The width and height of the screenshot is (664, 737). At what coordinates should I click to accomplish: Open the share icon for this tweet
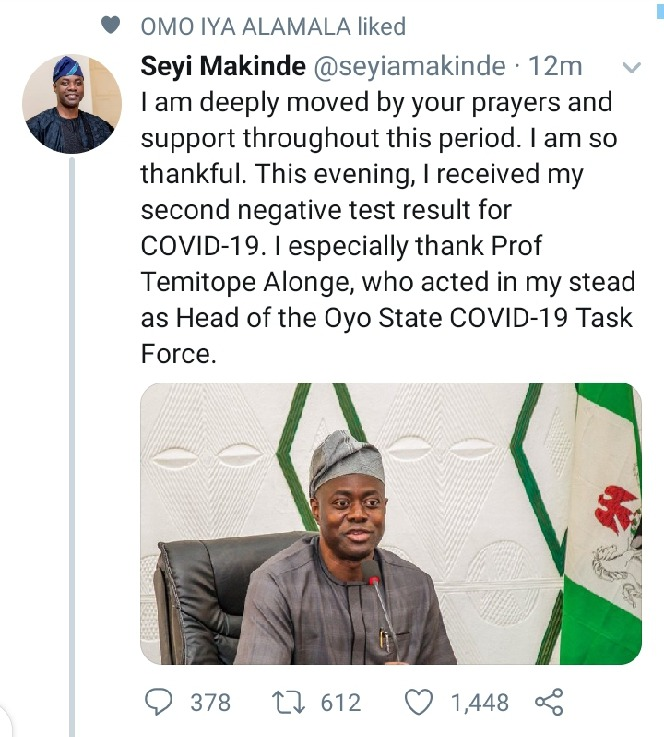tap(549, 702)
